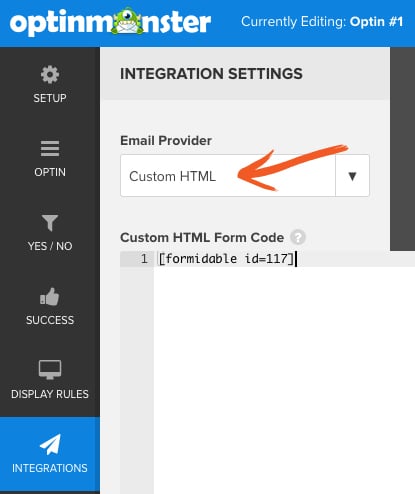415x494 pixels.
Task: Go to the OPTIN tab label
Action: point(50,172)
